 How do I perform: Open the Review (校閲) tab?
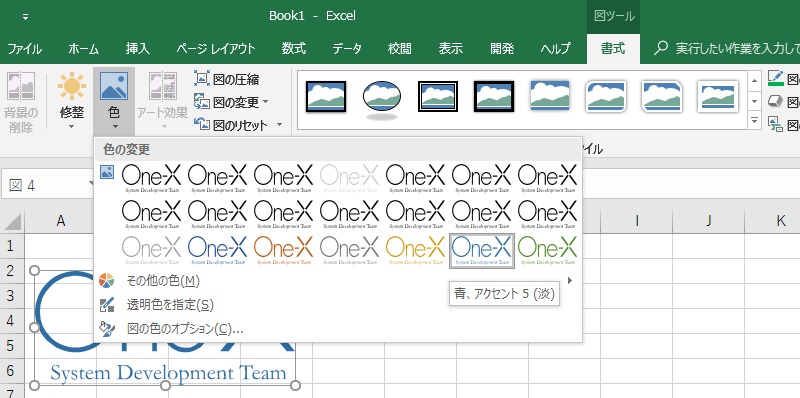point(399,49)
